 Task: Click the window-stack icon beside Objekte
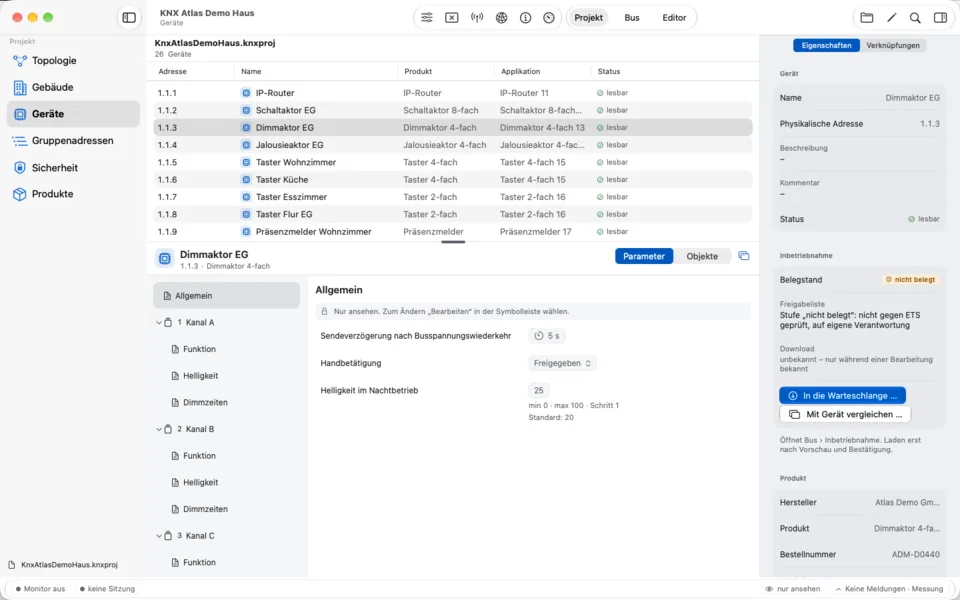744,256
